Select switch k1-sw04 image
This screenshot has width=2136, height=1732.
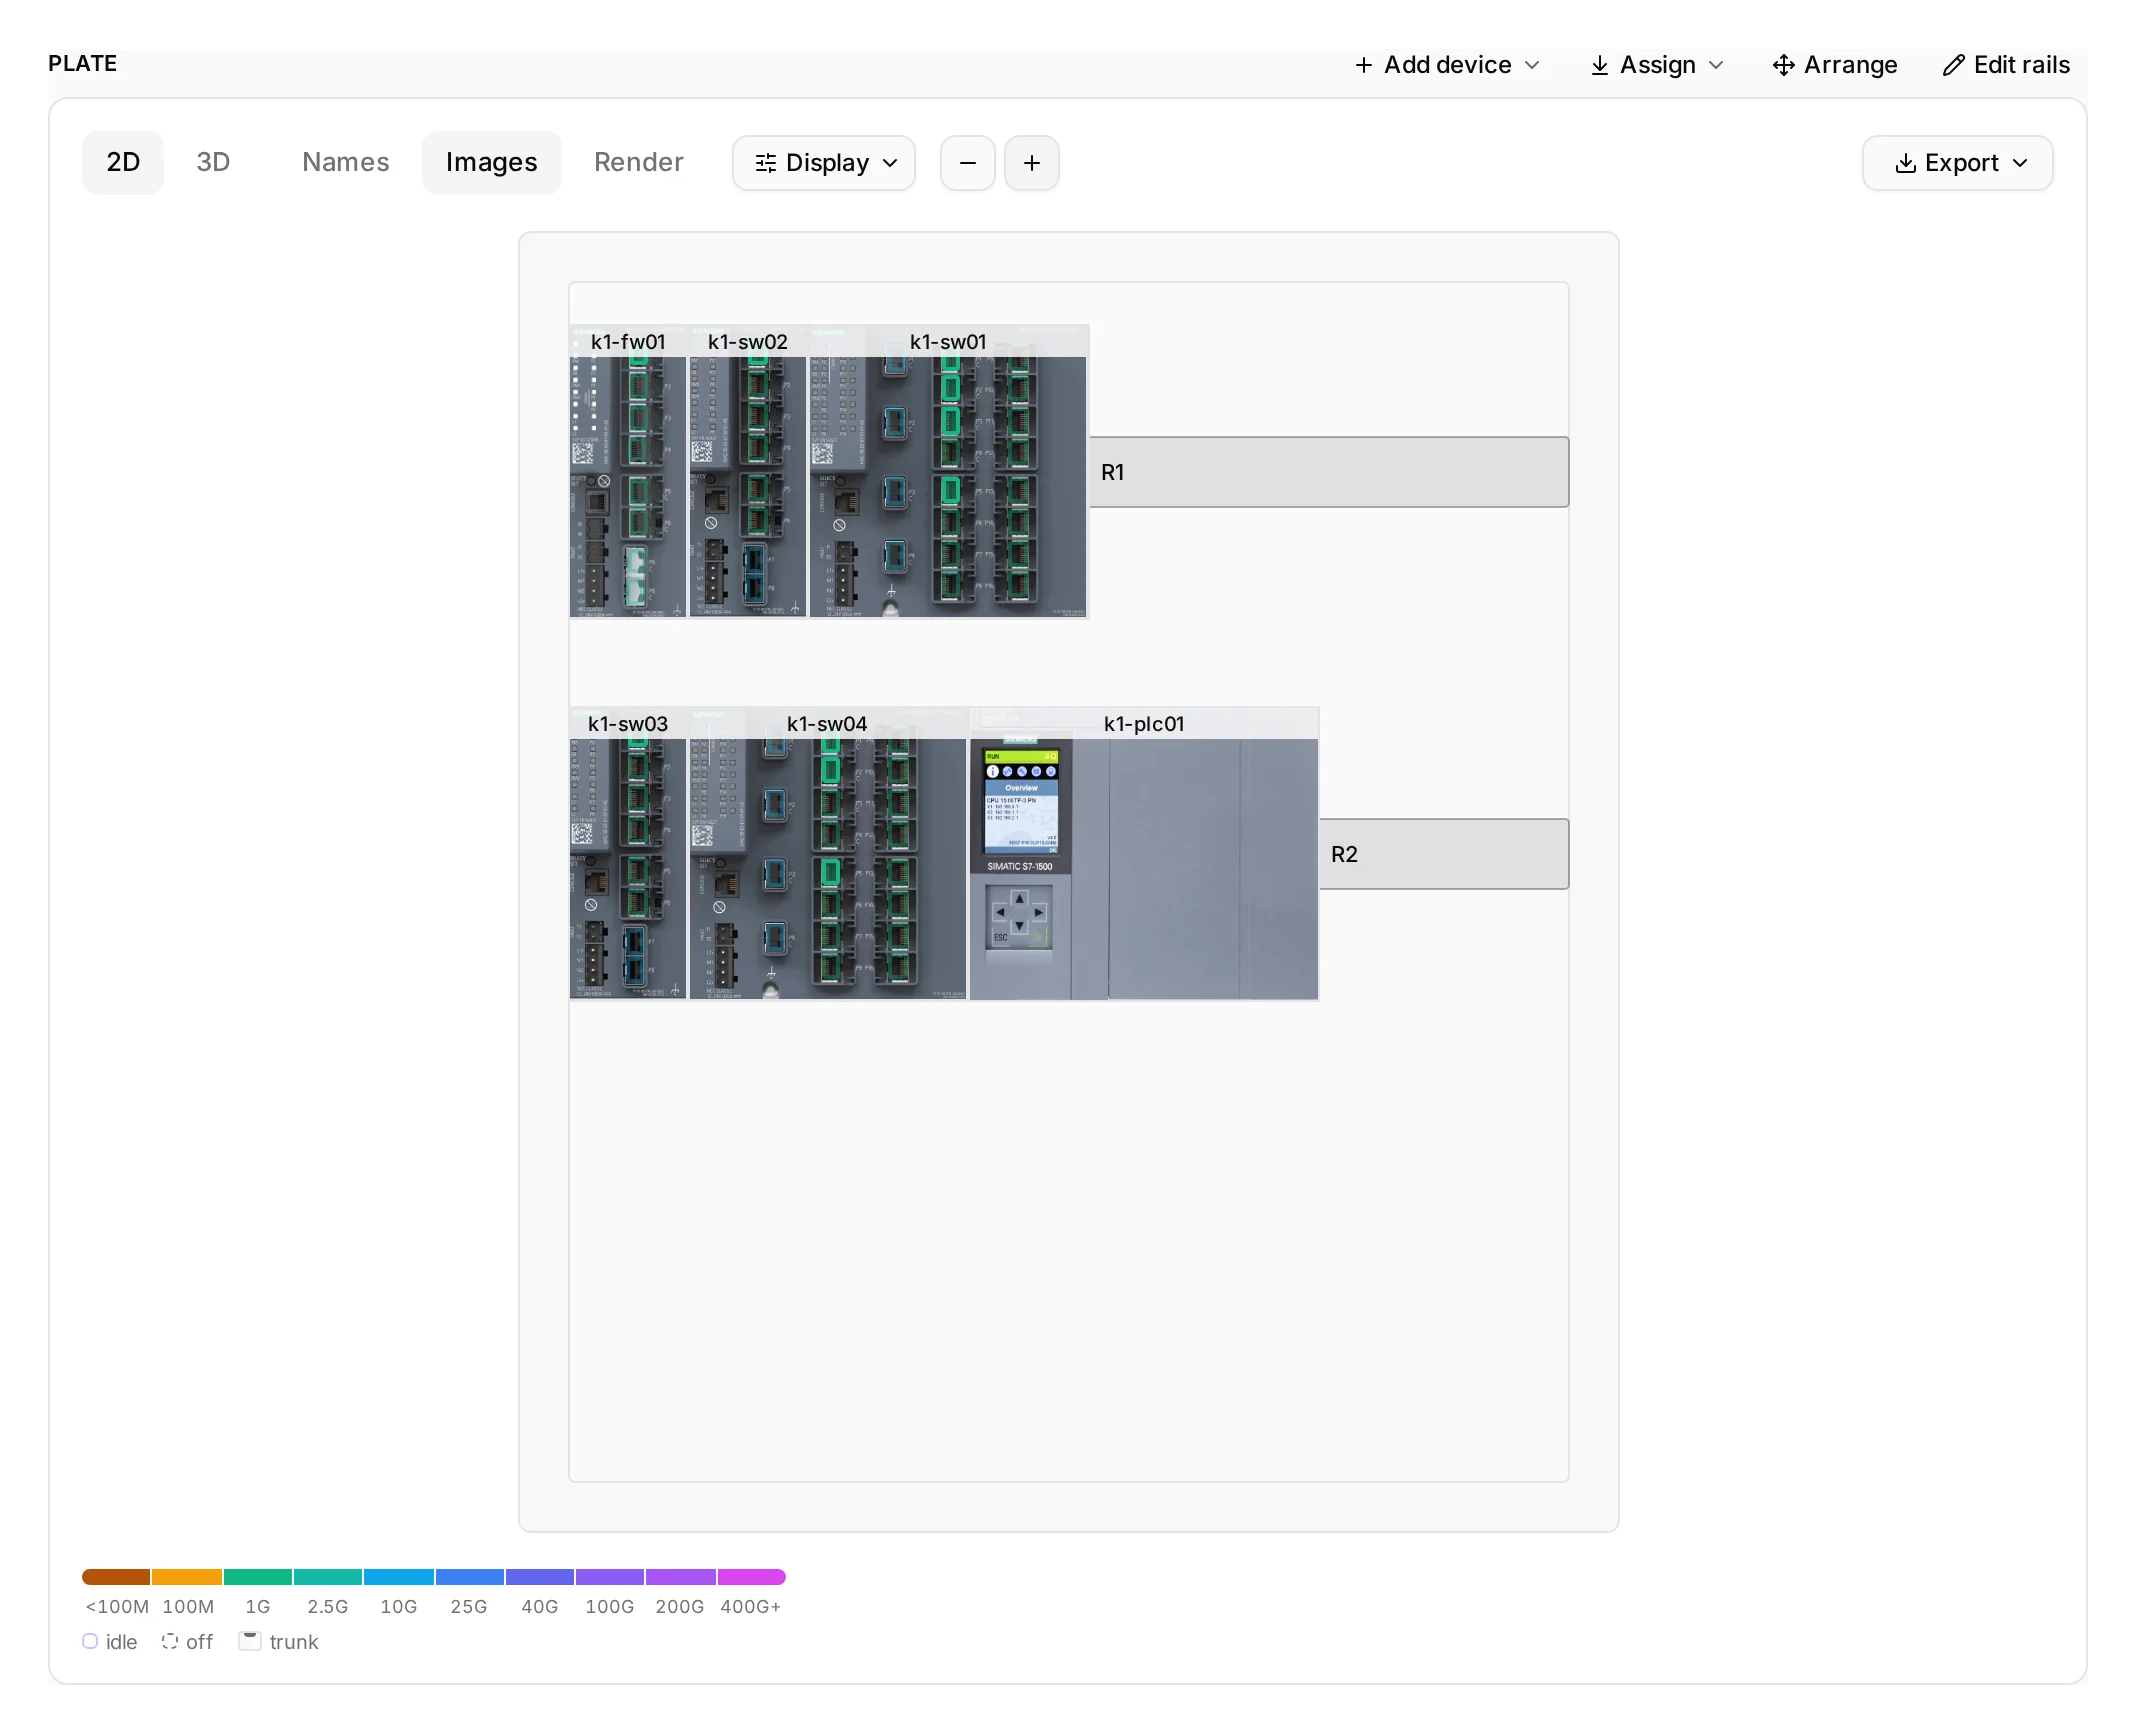pyautogui.click(x=828, y=854)
